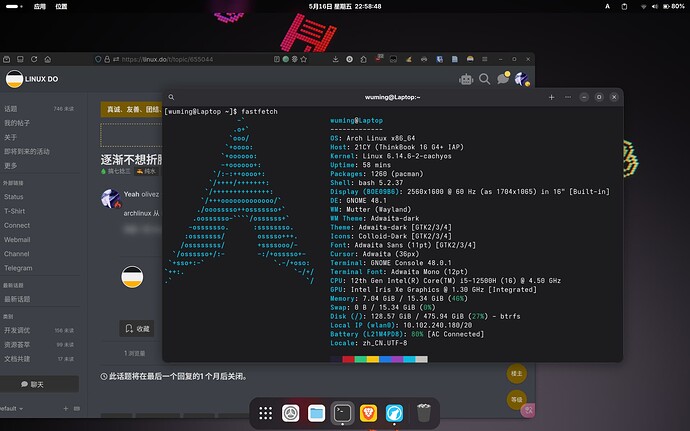690x431 pixels.
Task: Go to the browser home page
Action: click(48, 59)
